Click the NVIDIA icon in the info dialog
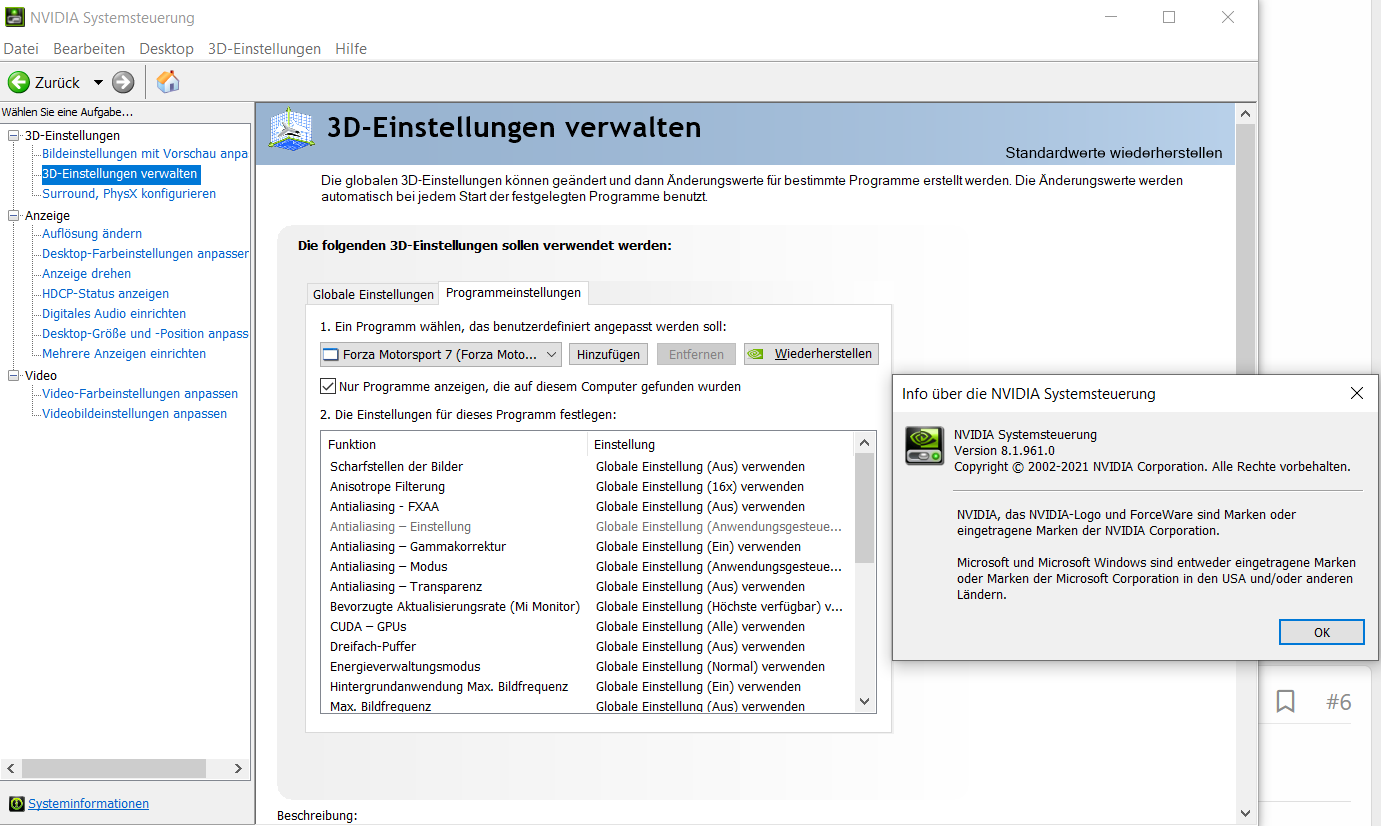The width and height of the screenshot is (1381, 826). coord(924,446)
